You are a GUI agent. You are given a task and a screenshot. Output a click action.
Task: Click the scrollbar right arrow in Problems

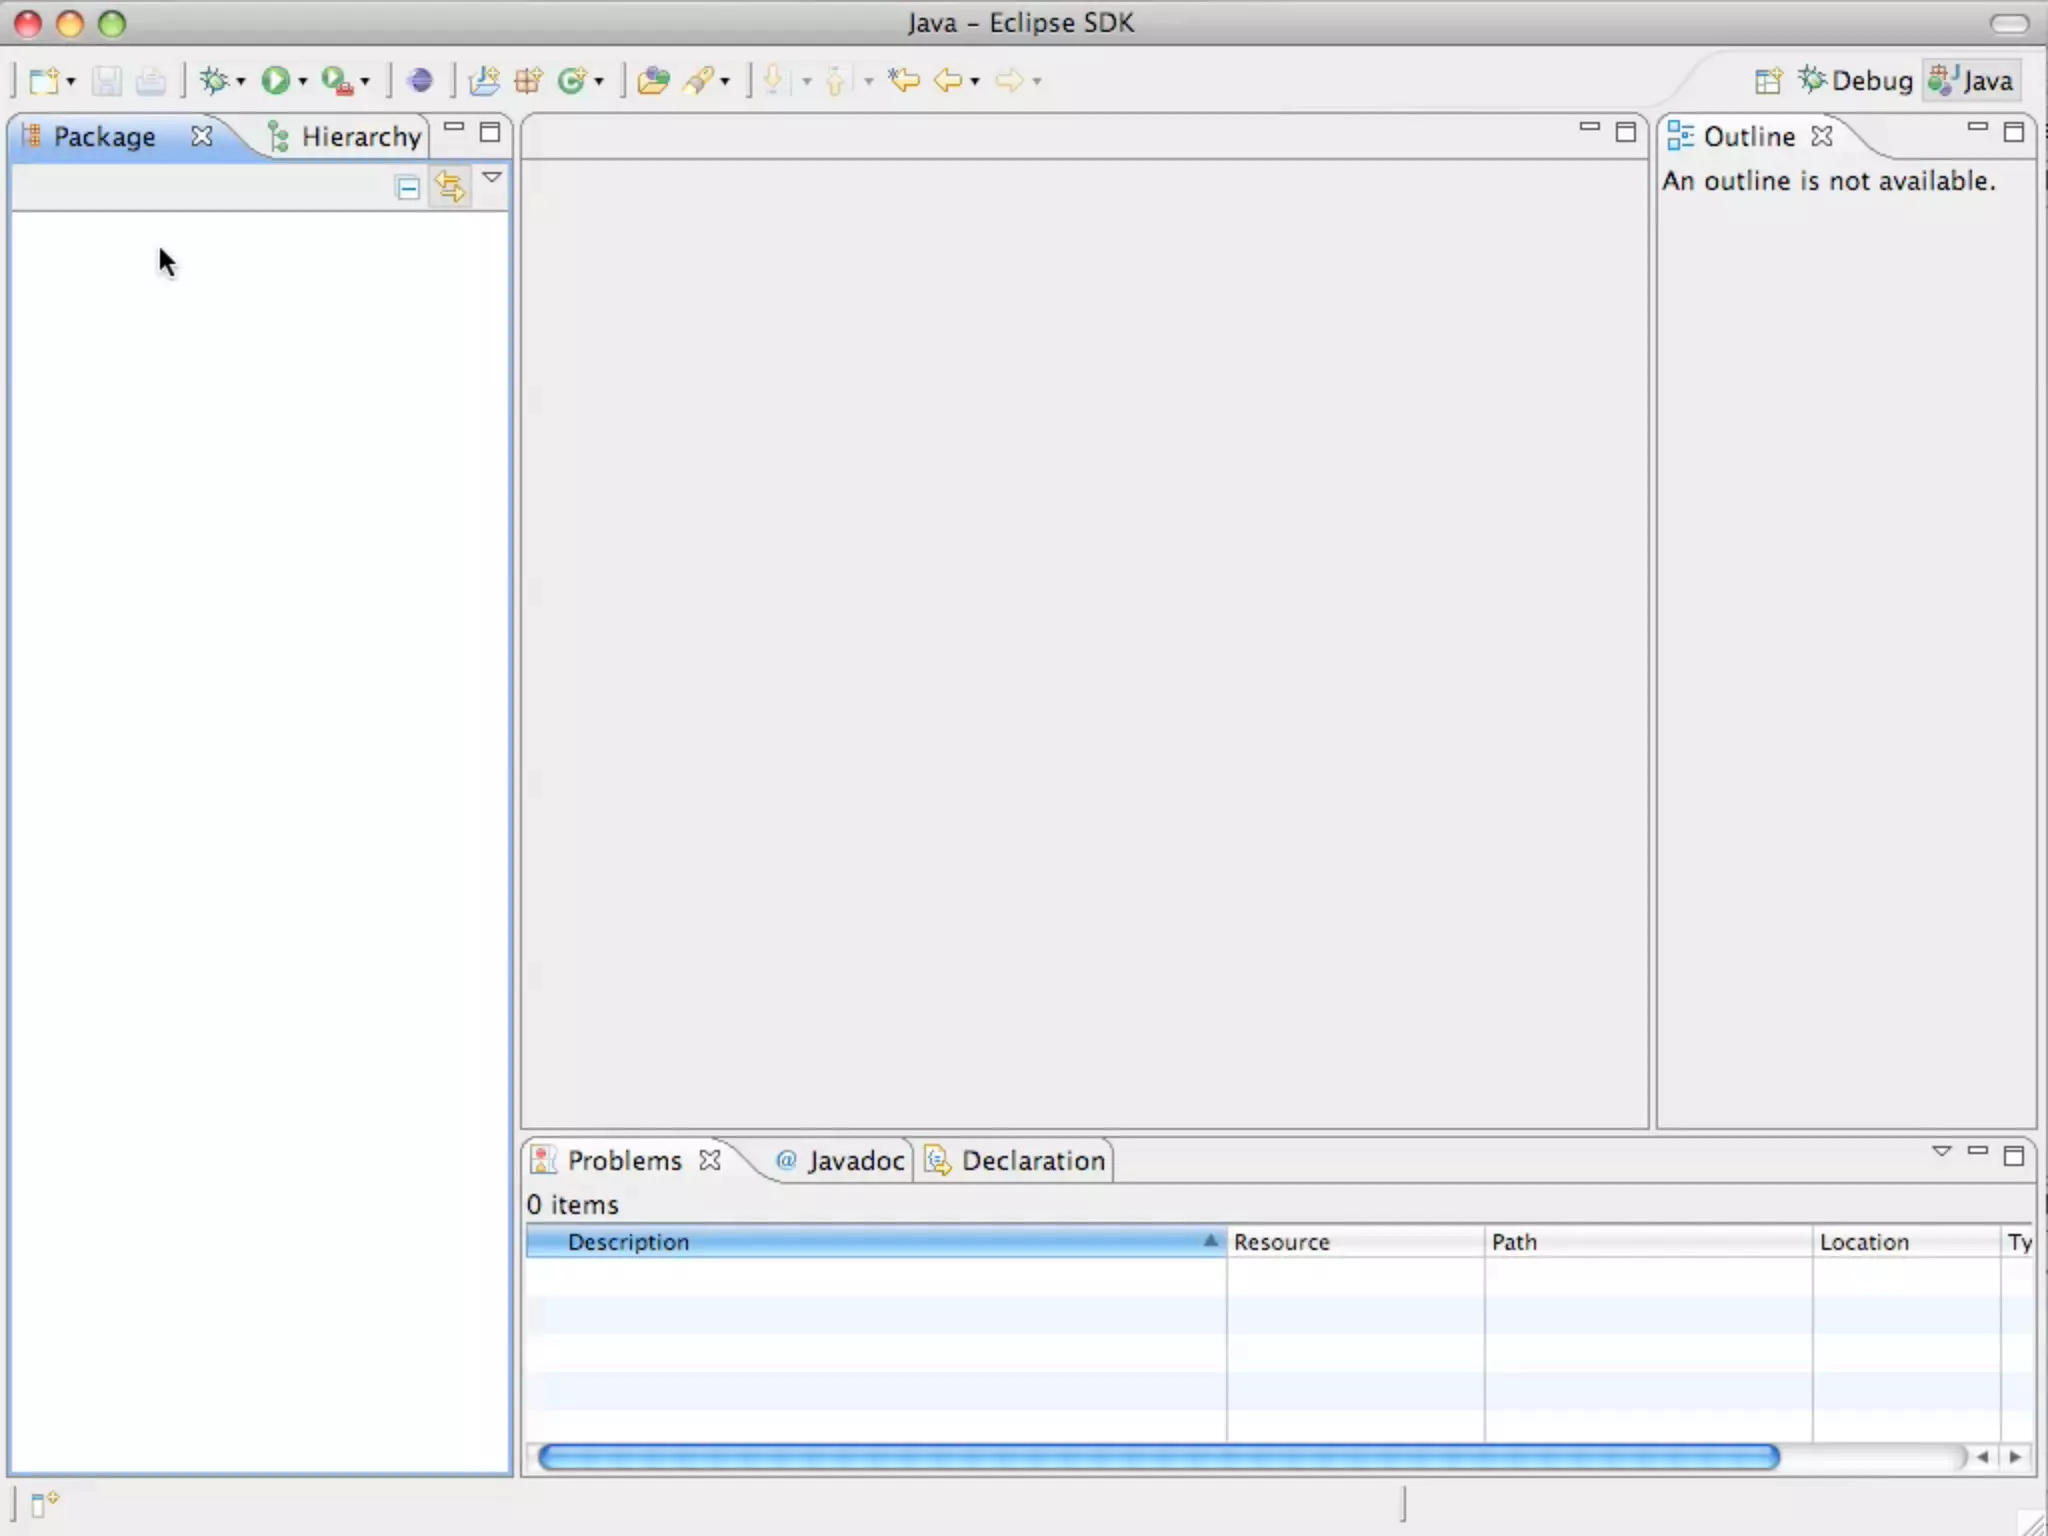[x=2015, y=1457]
